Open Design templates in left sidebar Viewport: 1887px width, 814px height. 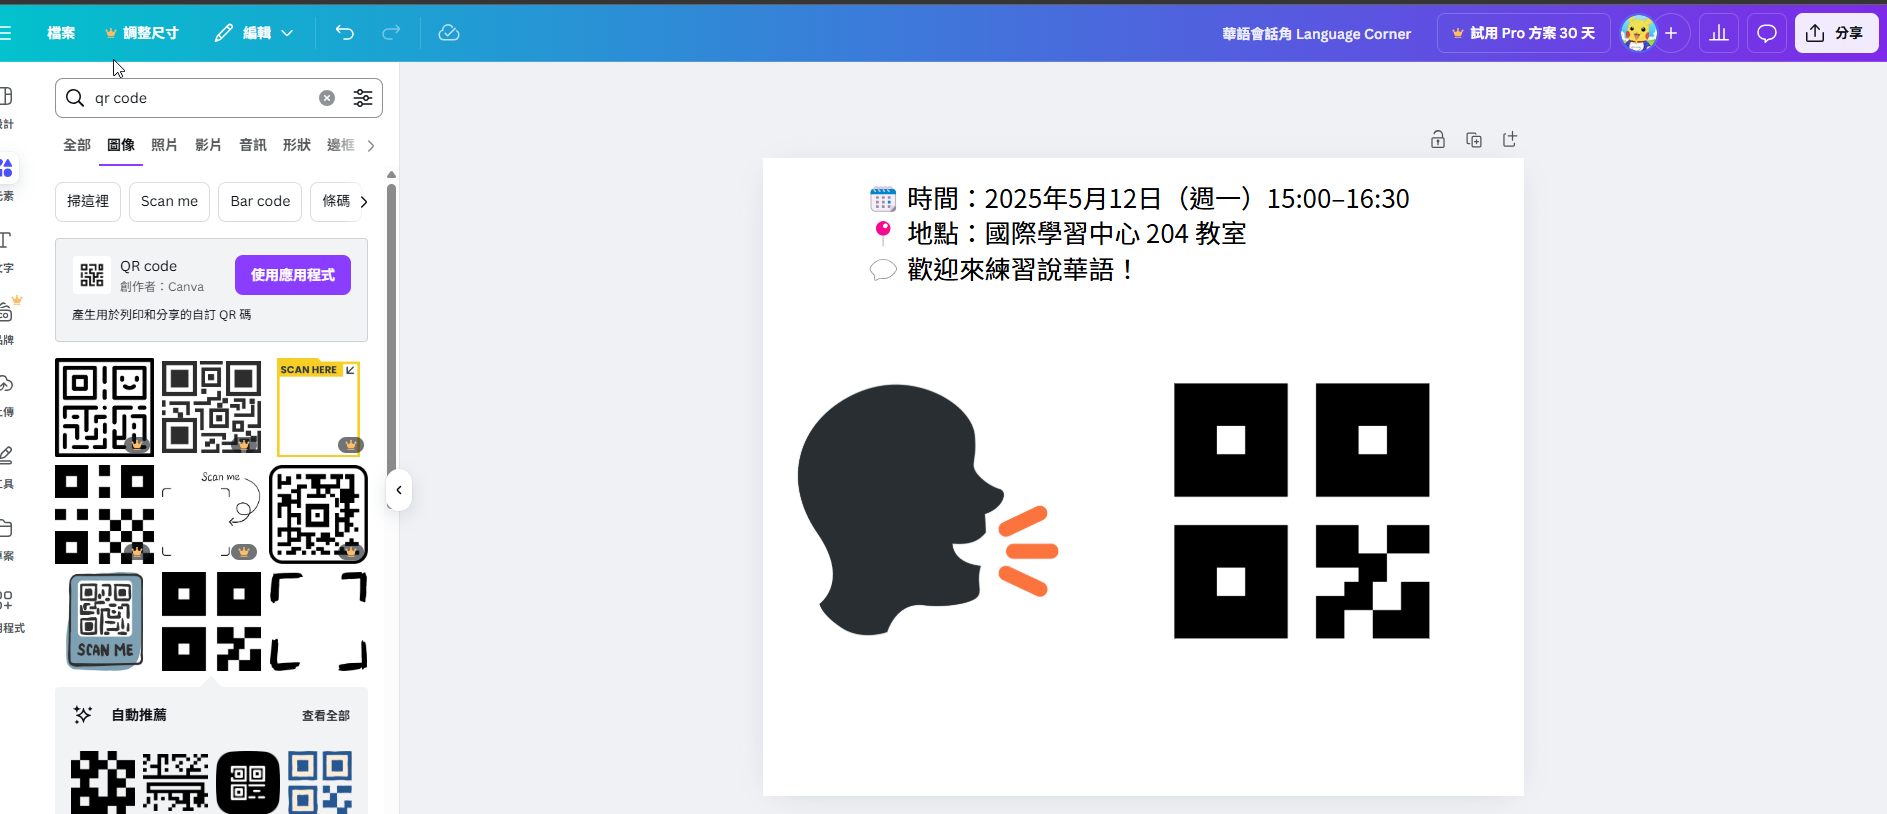click(x=6, y=105)
